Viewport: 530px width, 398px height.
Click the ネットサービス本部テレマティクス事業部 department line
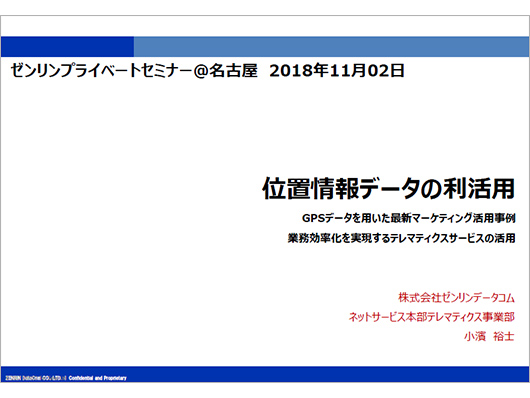tap(432, 317)
